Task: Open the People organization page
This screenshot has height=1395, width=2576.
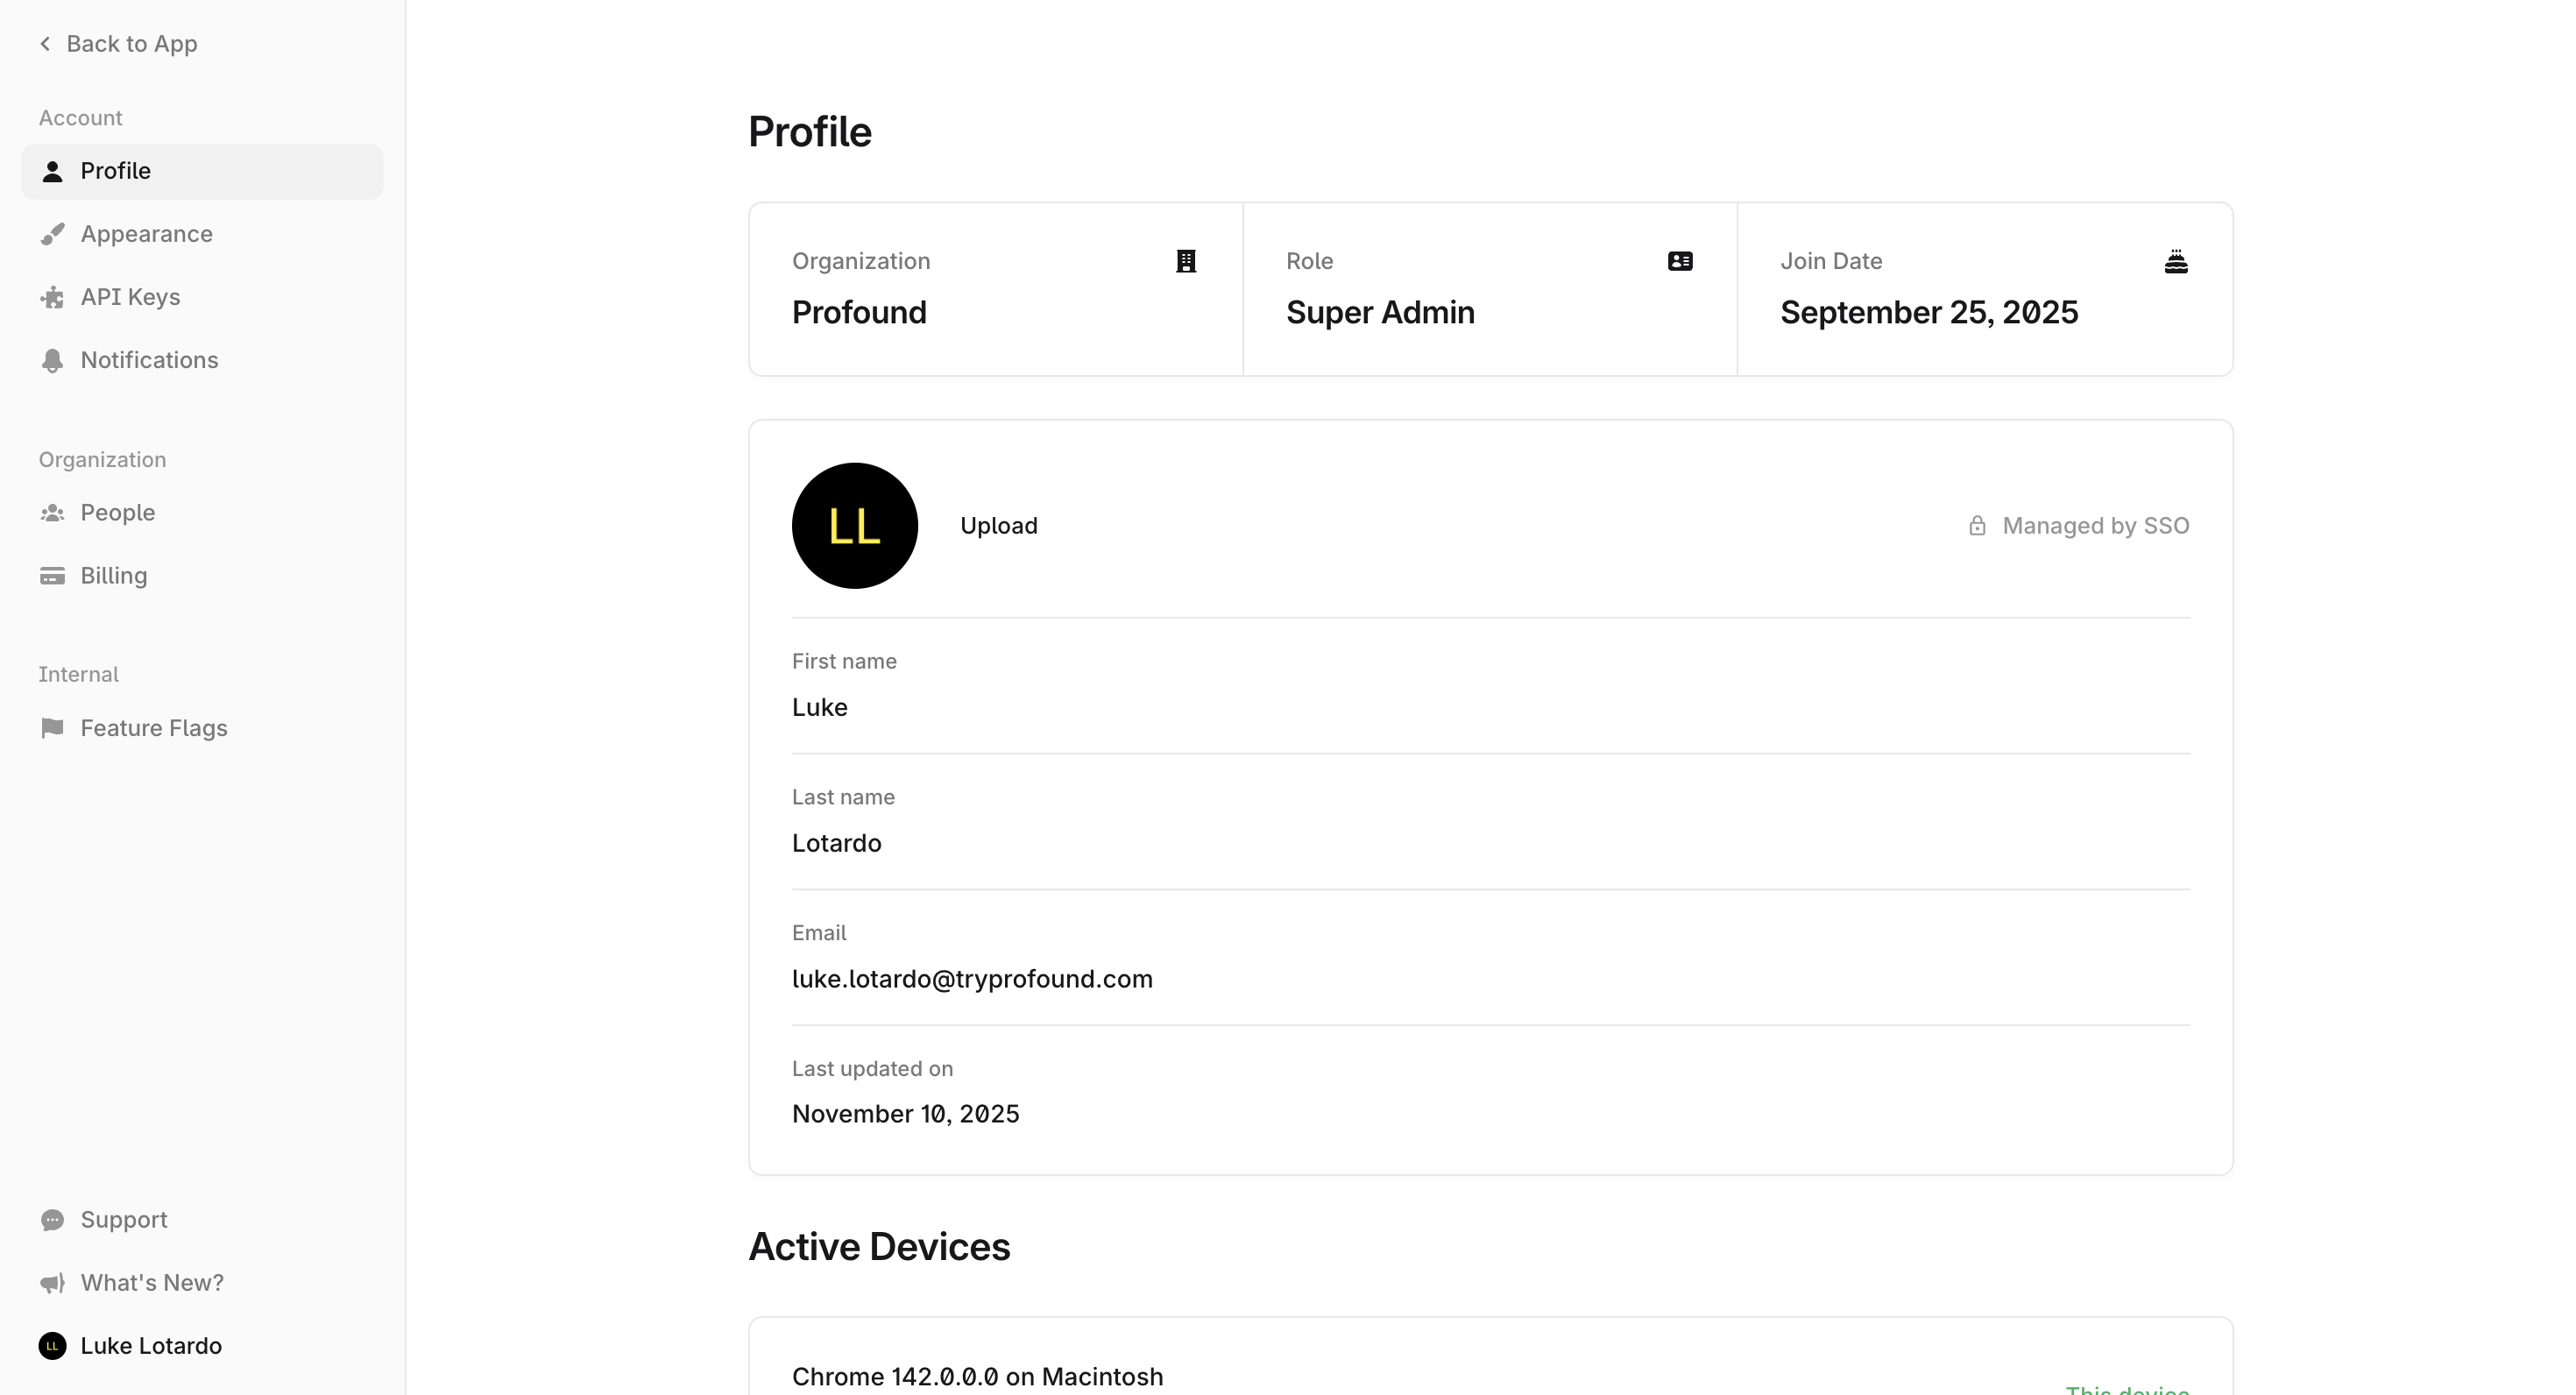Action: (x=202, y=513)
